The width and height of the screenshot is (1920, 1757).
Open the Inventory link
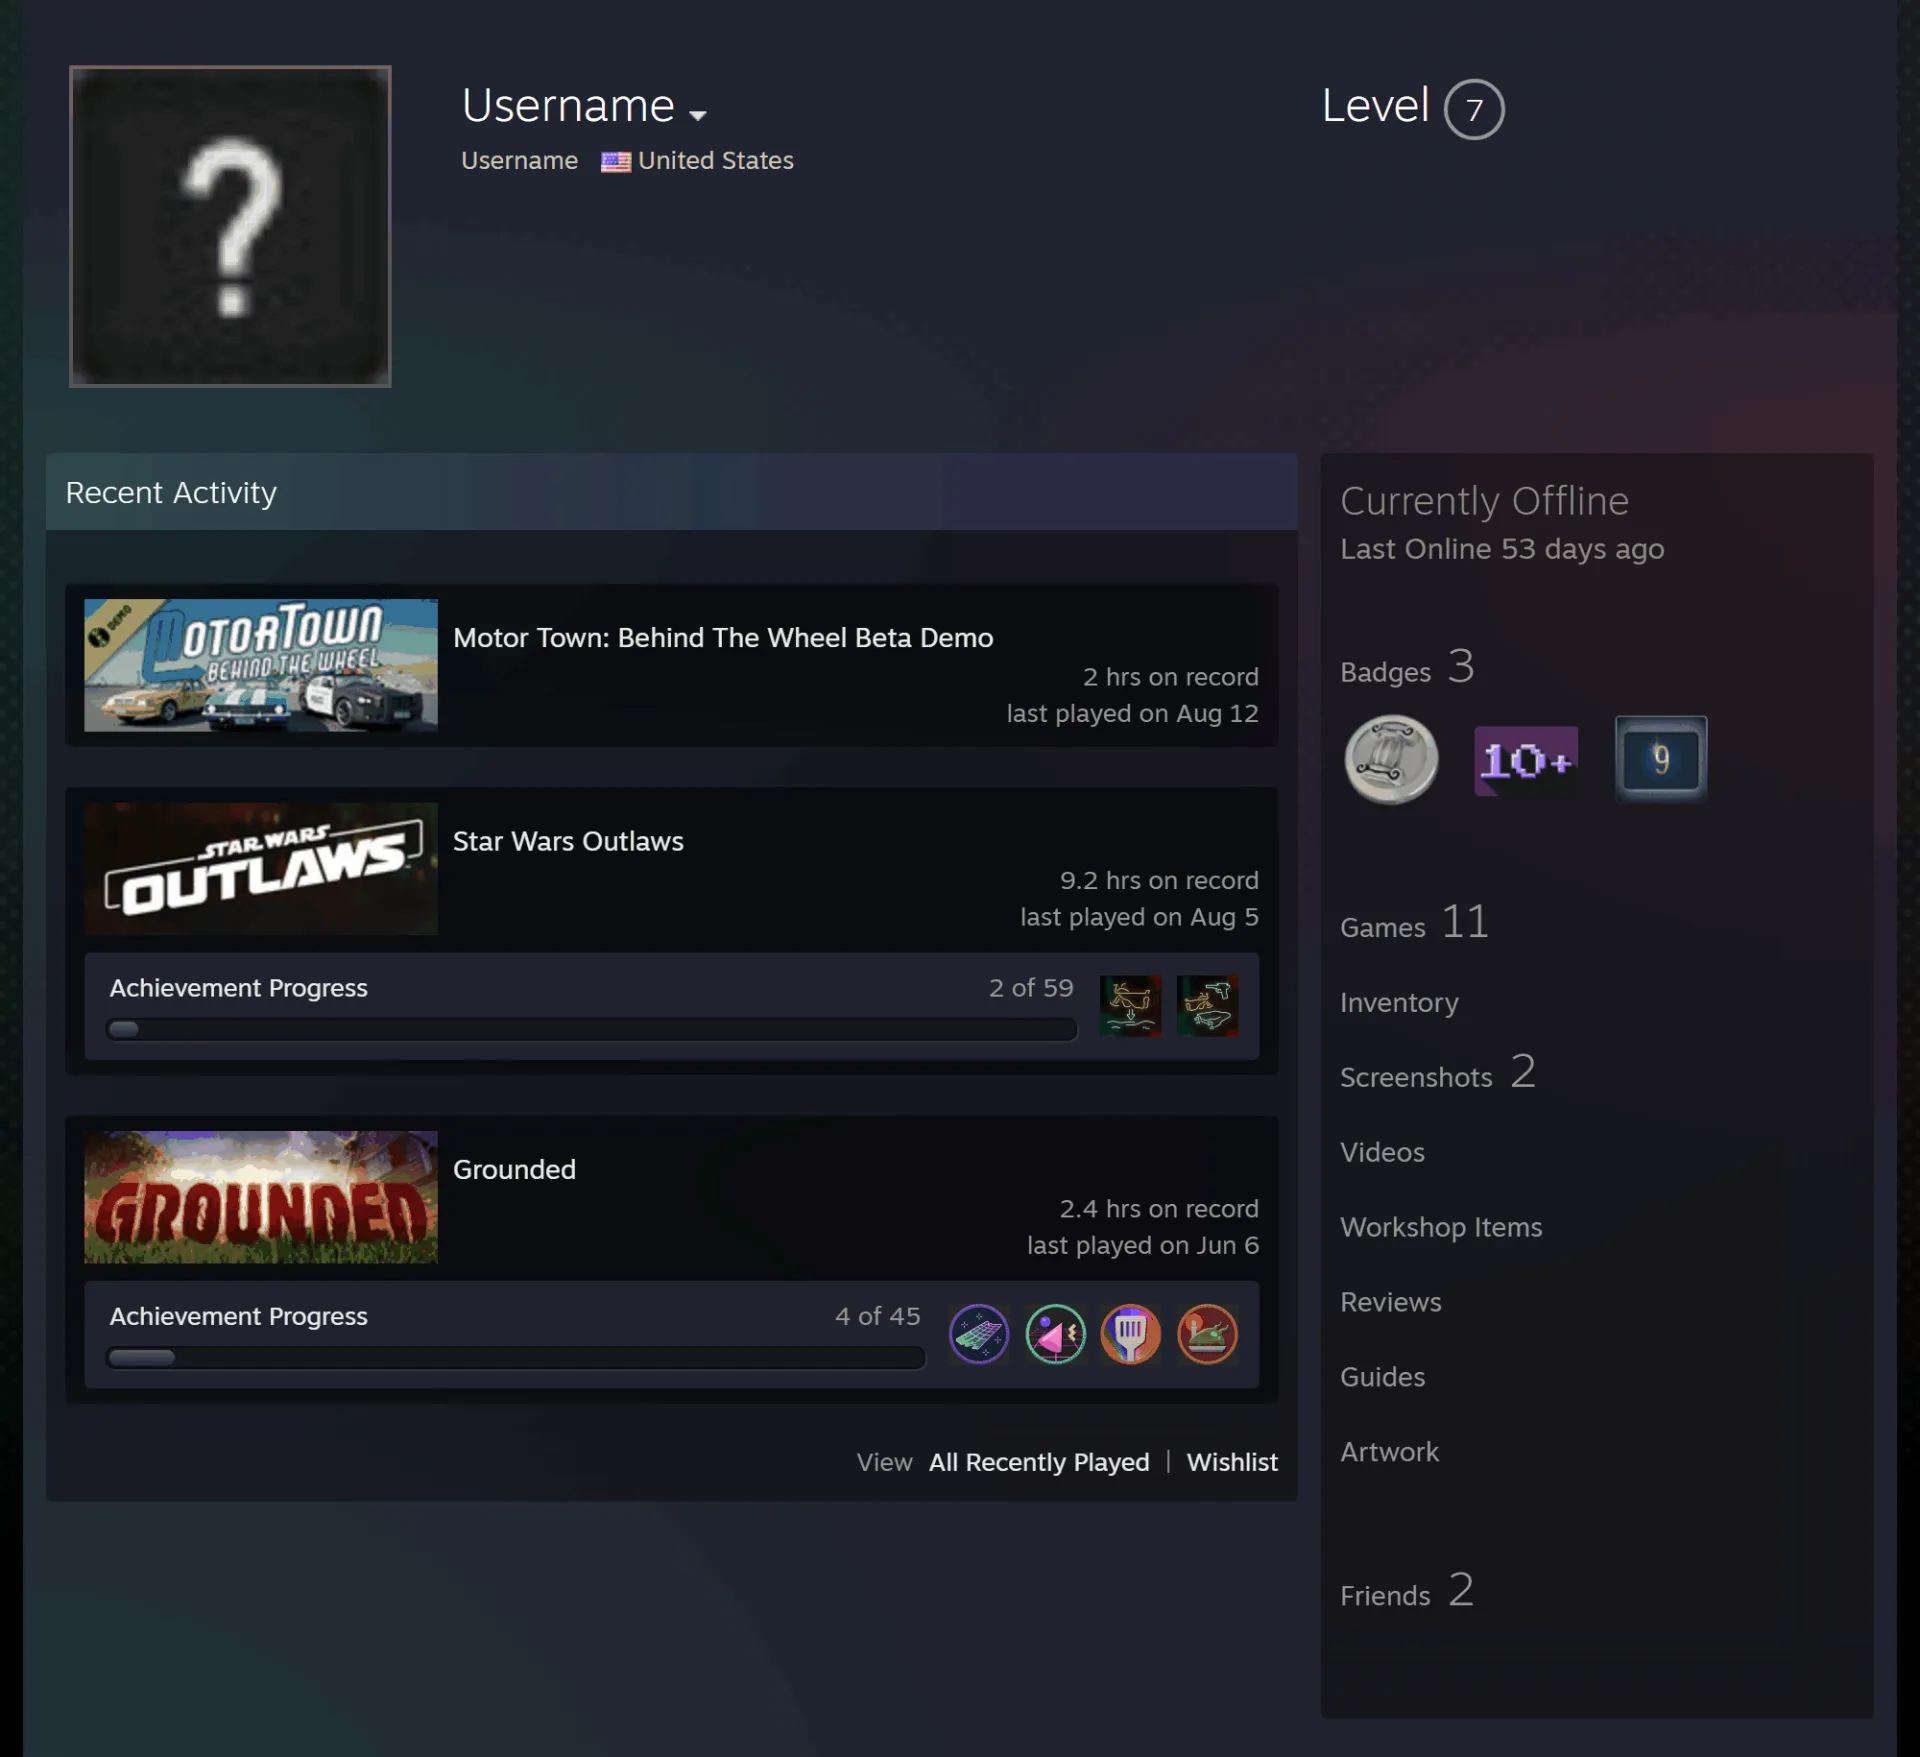coord(1399,1002)
